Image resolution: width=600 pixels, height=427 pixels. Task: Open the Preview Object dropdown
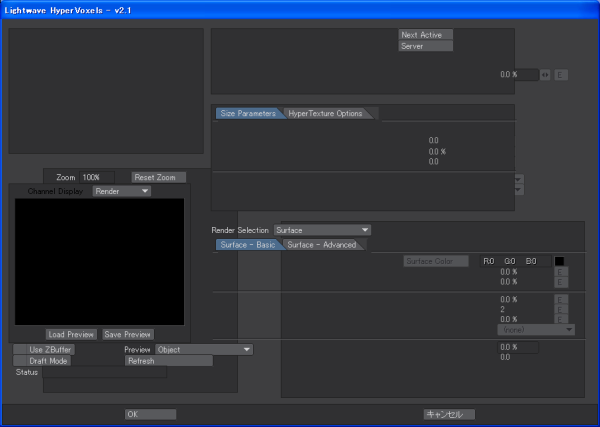(x=204, y=349)
